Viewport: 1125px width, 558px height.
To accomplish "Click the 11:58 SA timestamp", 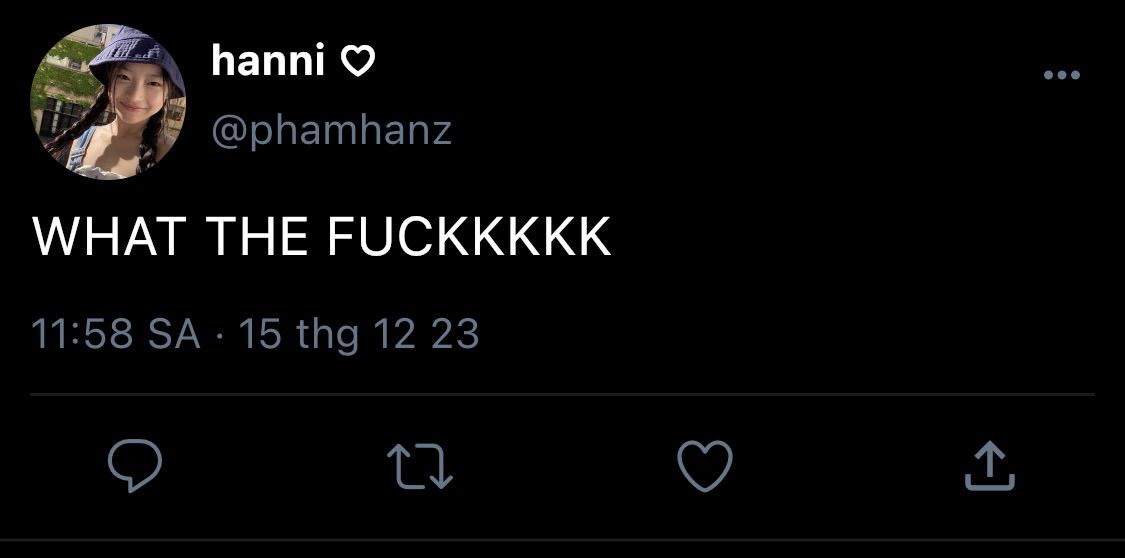I will [116, 334].
